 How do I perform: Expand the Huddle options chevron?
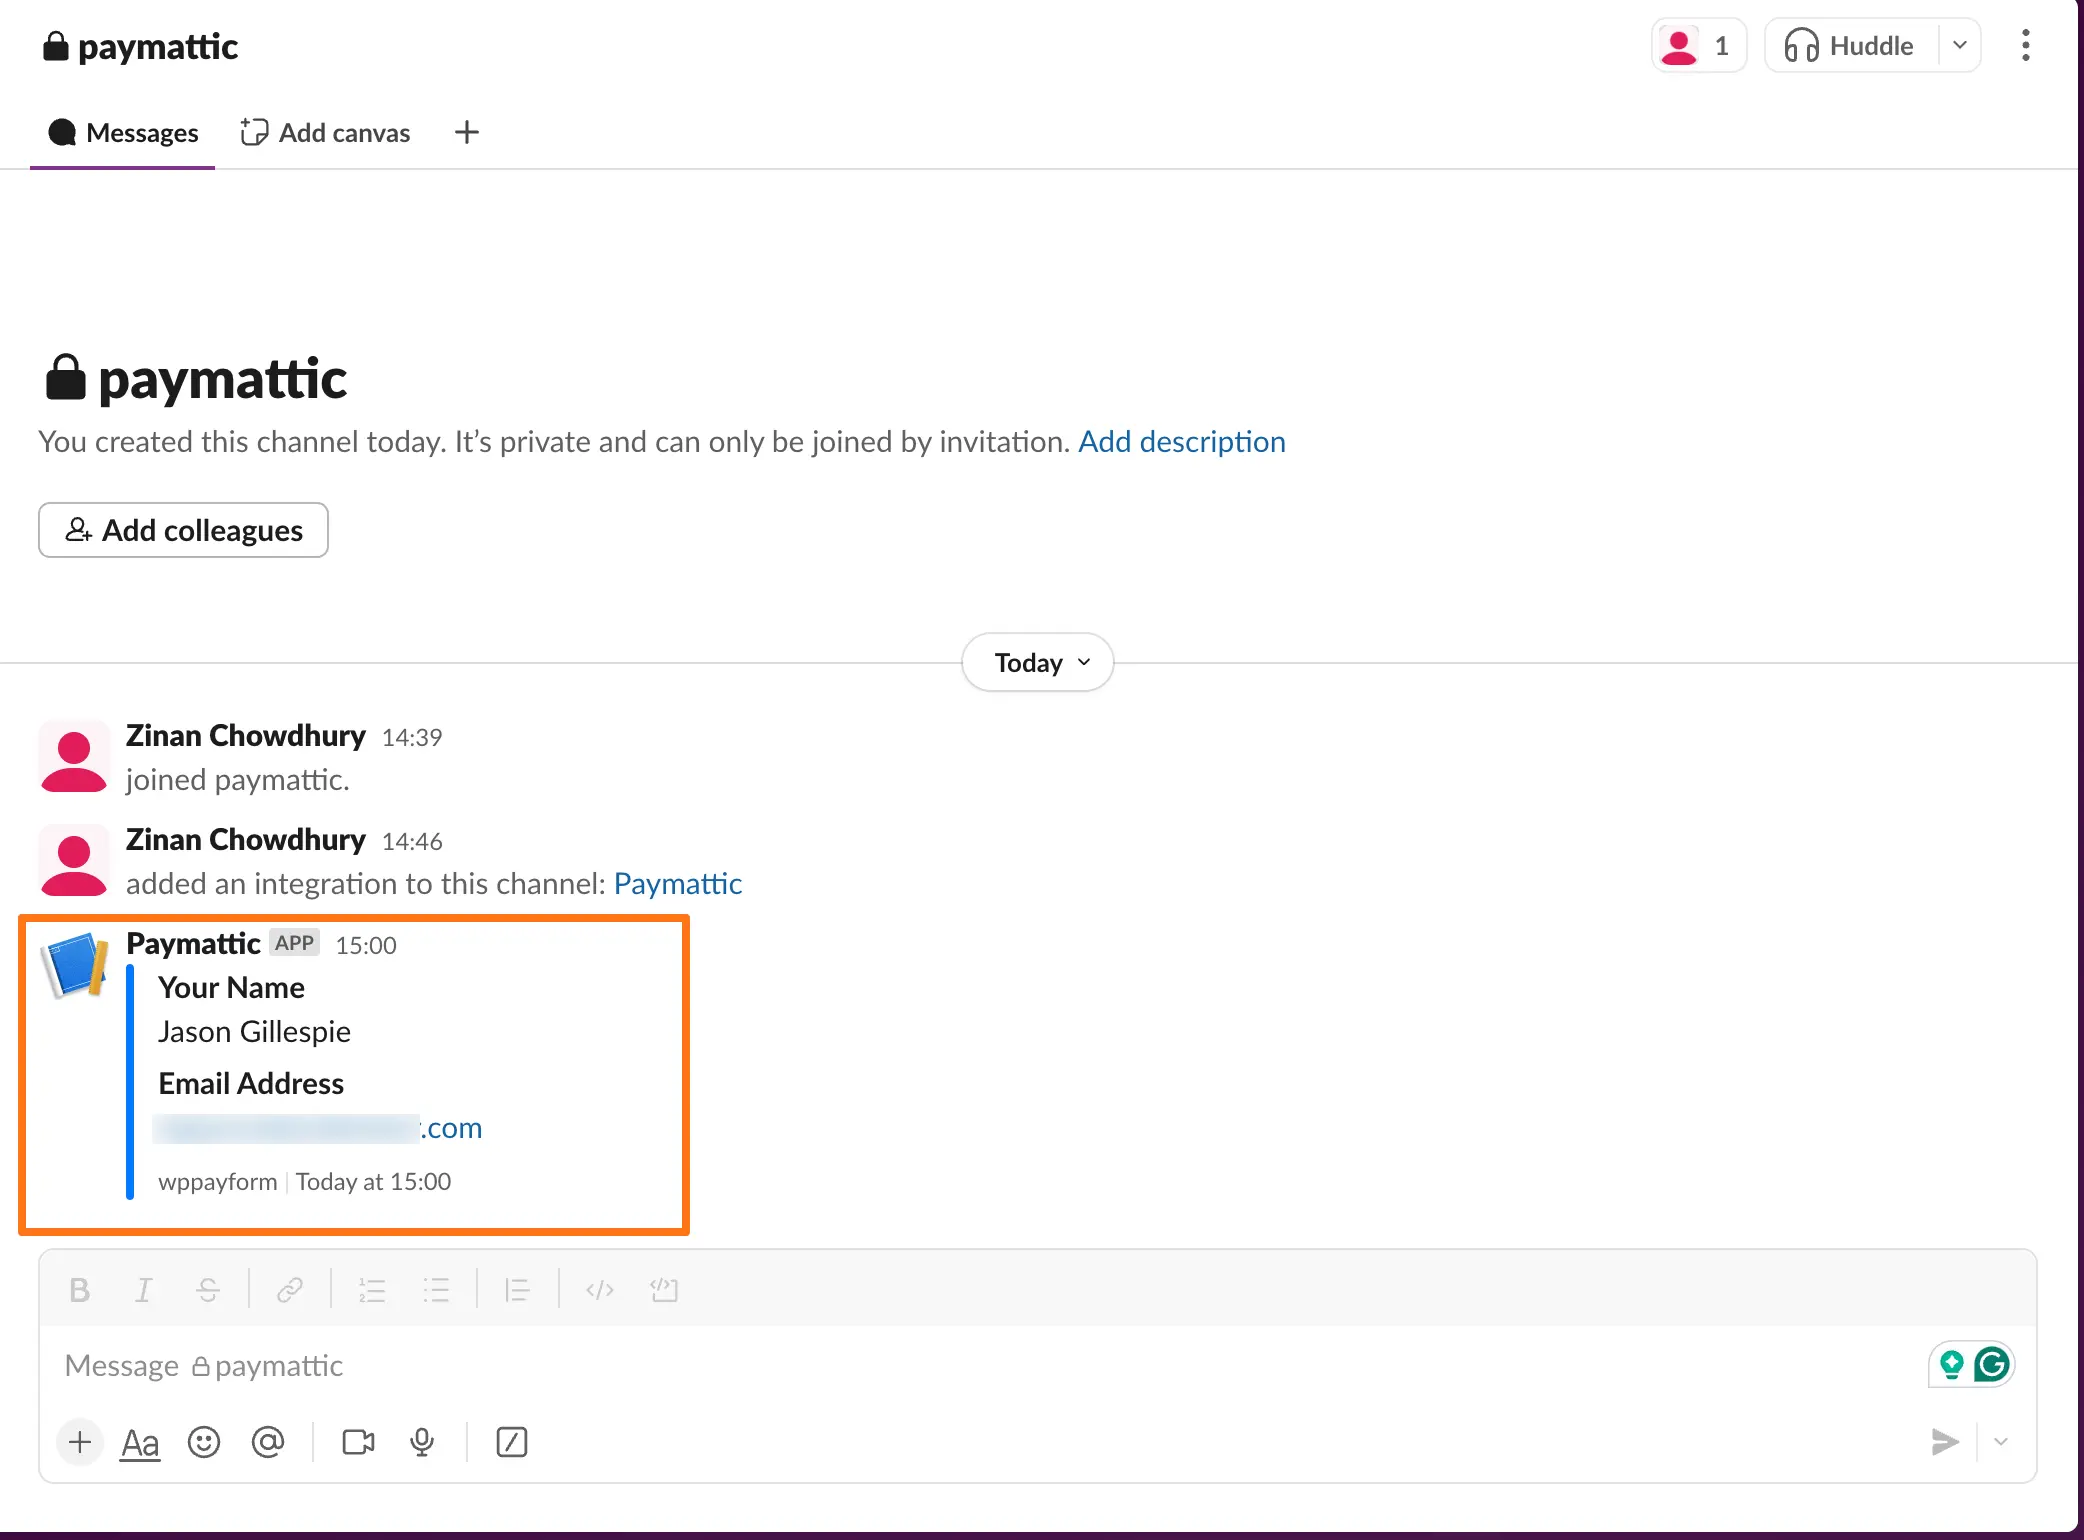[1960, 46]
